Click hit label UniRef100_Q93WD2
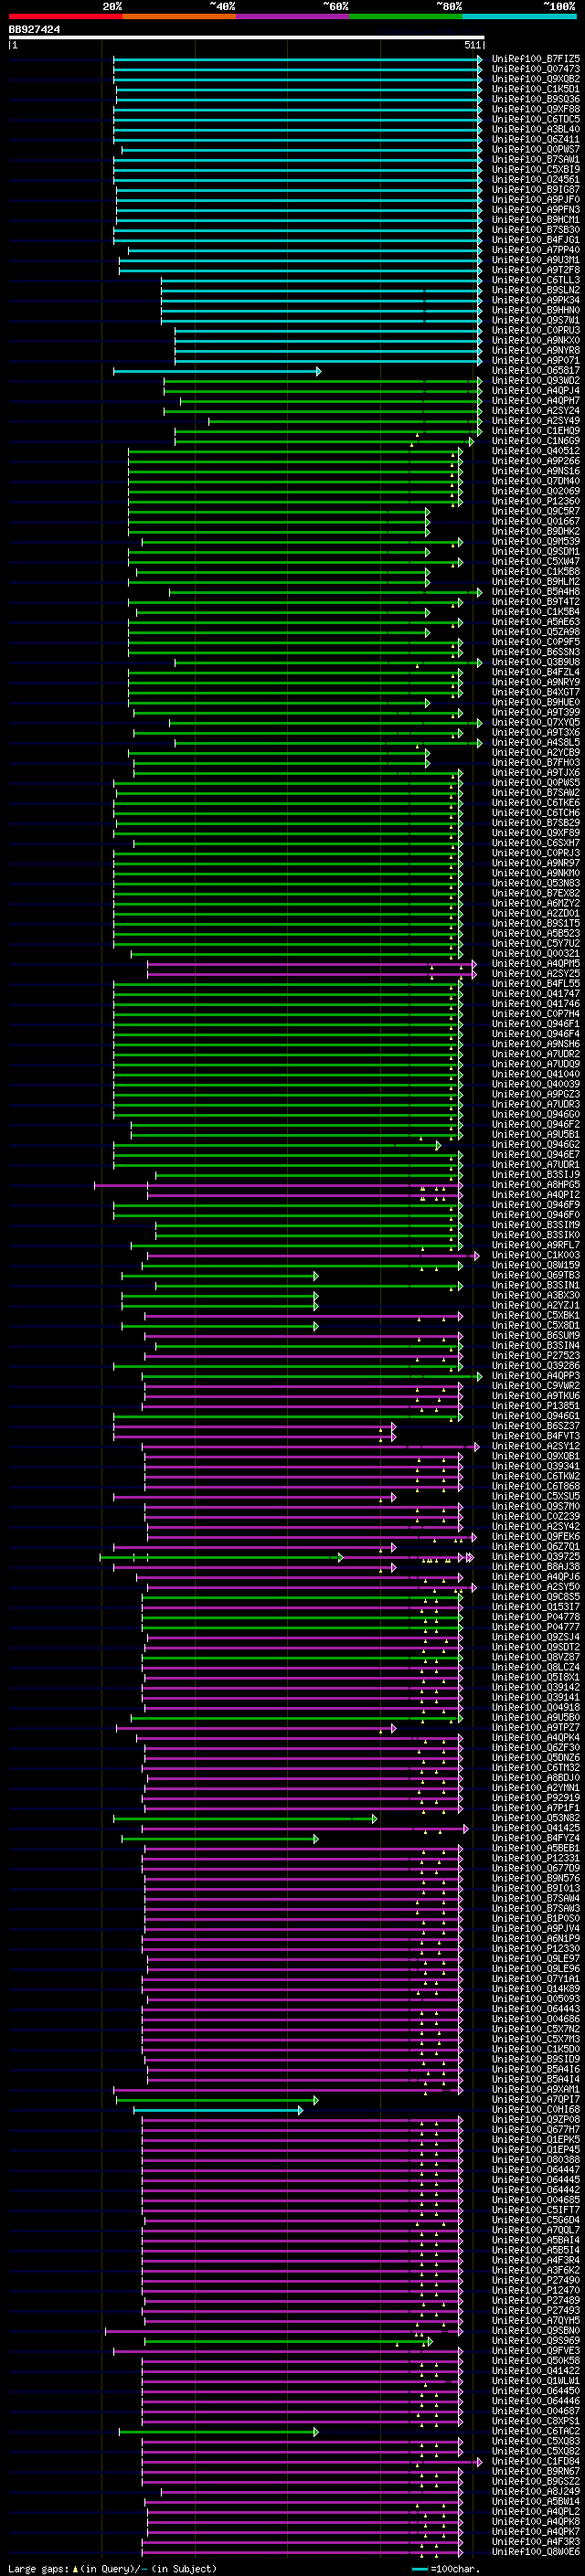 536,381
